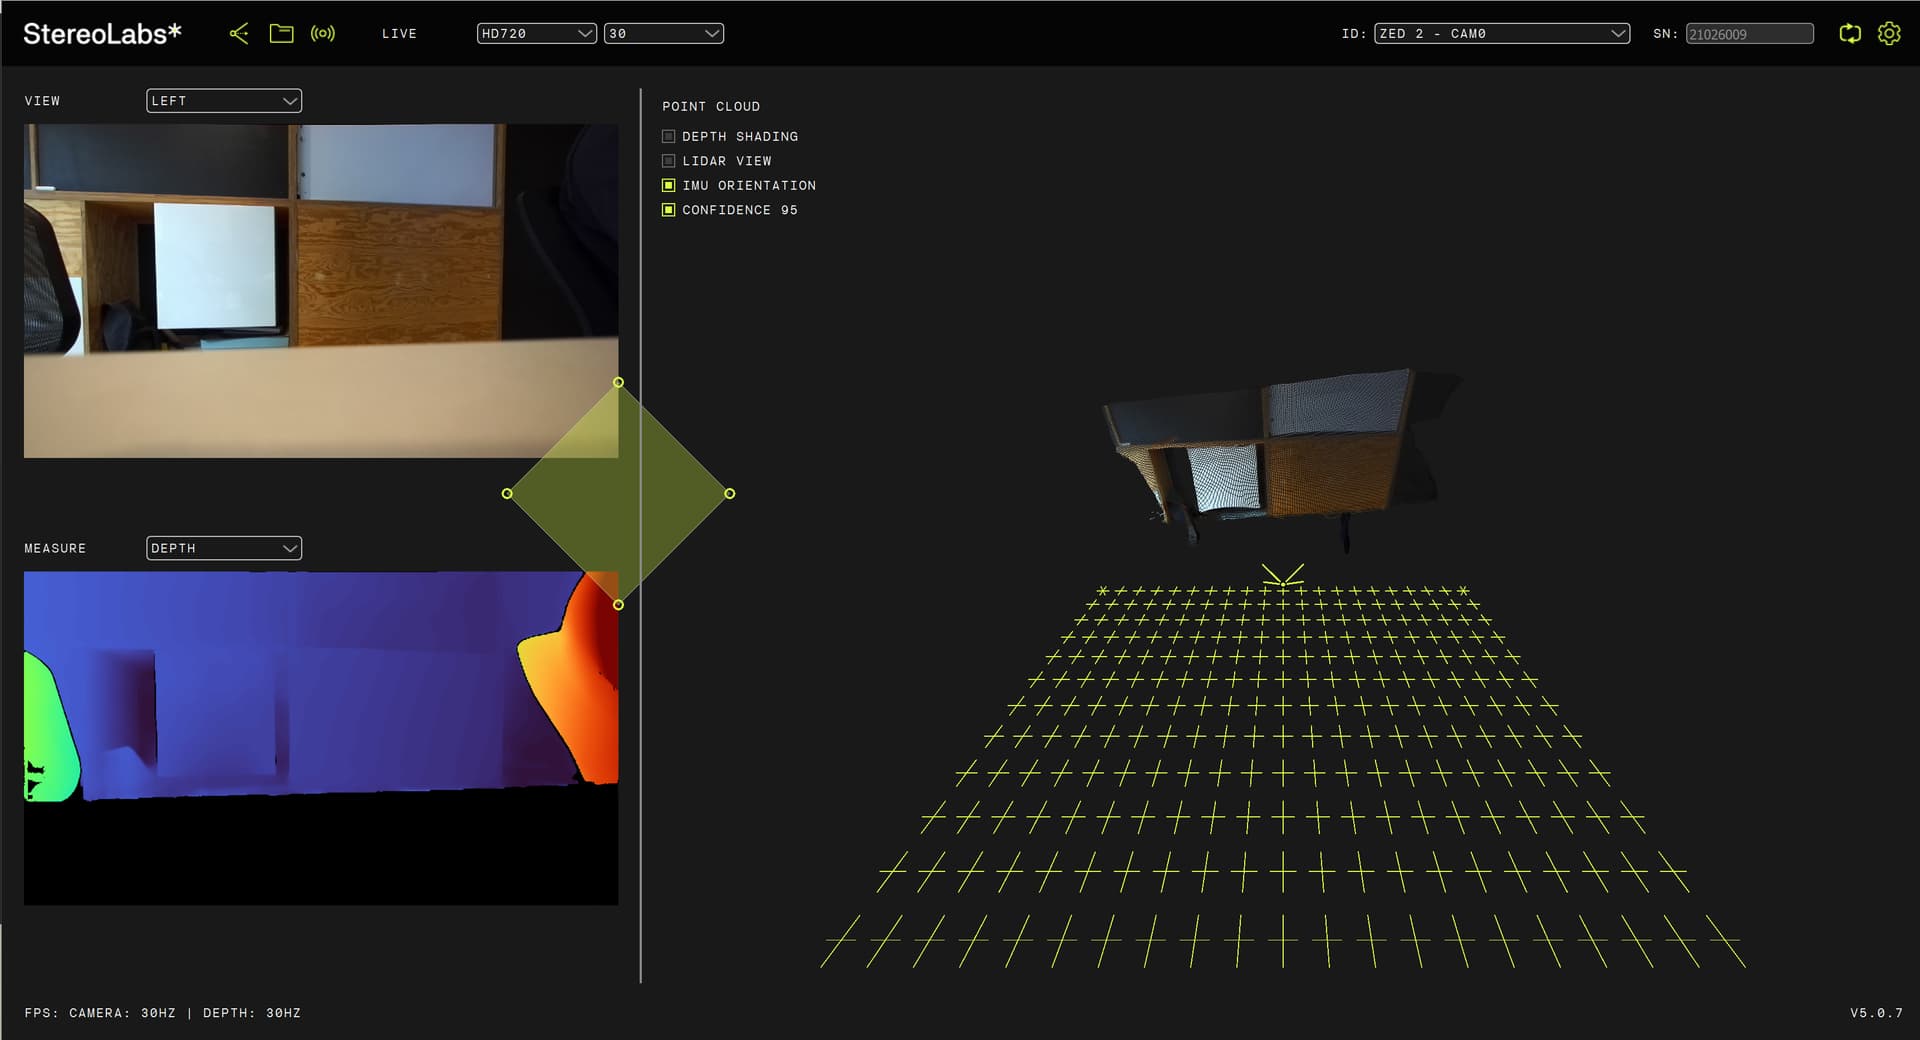Open settings via the gear icon
Screen dimensions: 1920x1040
point(1889,34)
